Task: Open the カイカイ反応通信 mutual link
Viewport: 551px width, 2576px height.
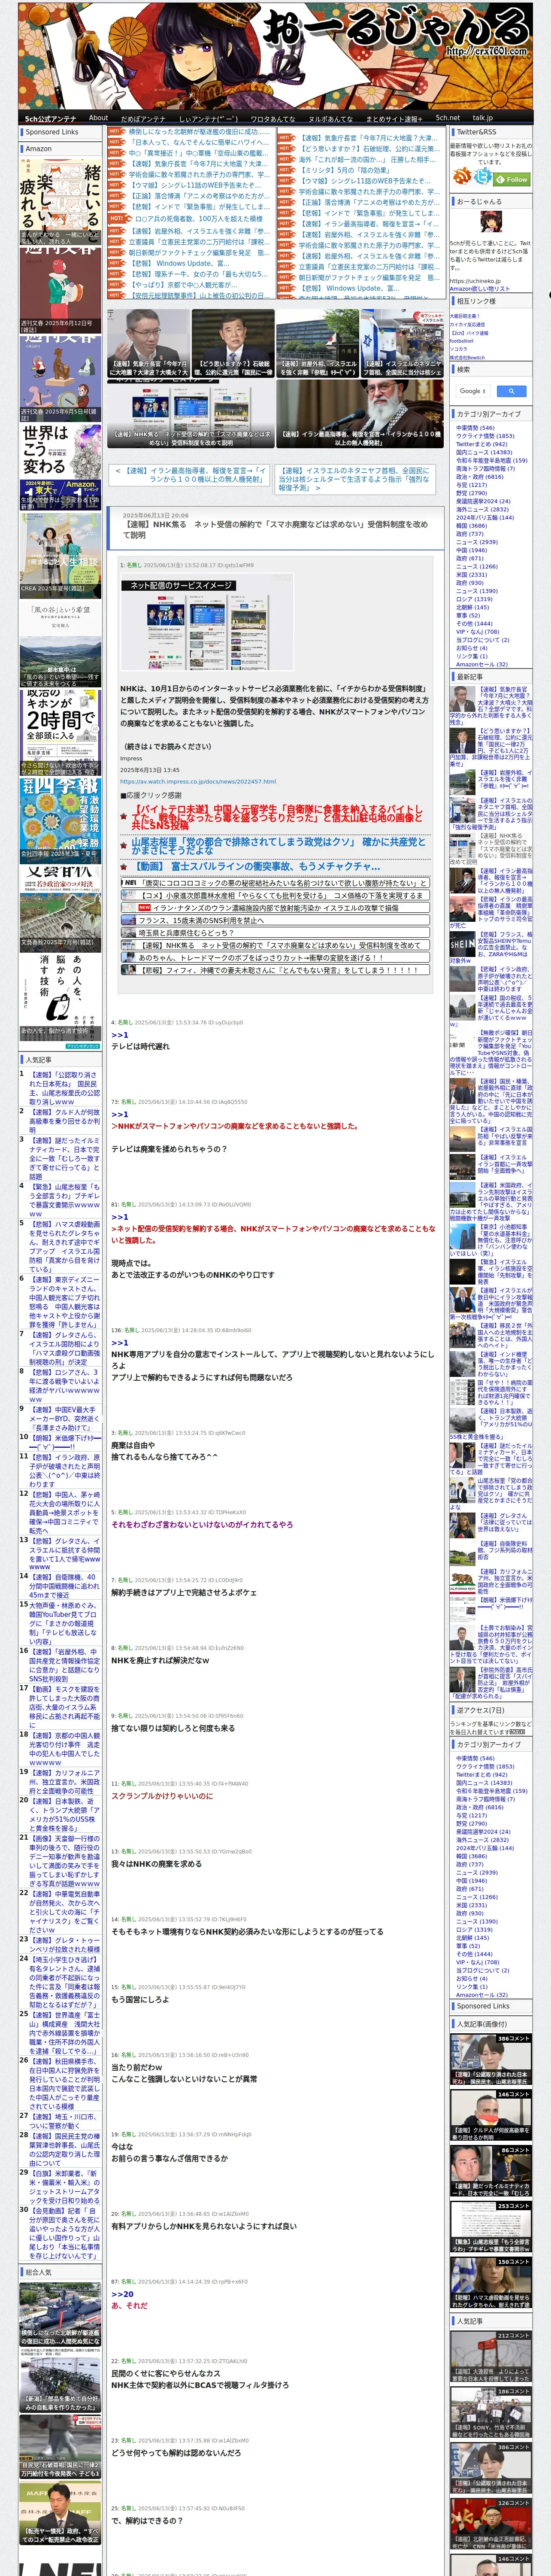Action: point(467,324)
